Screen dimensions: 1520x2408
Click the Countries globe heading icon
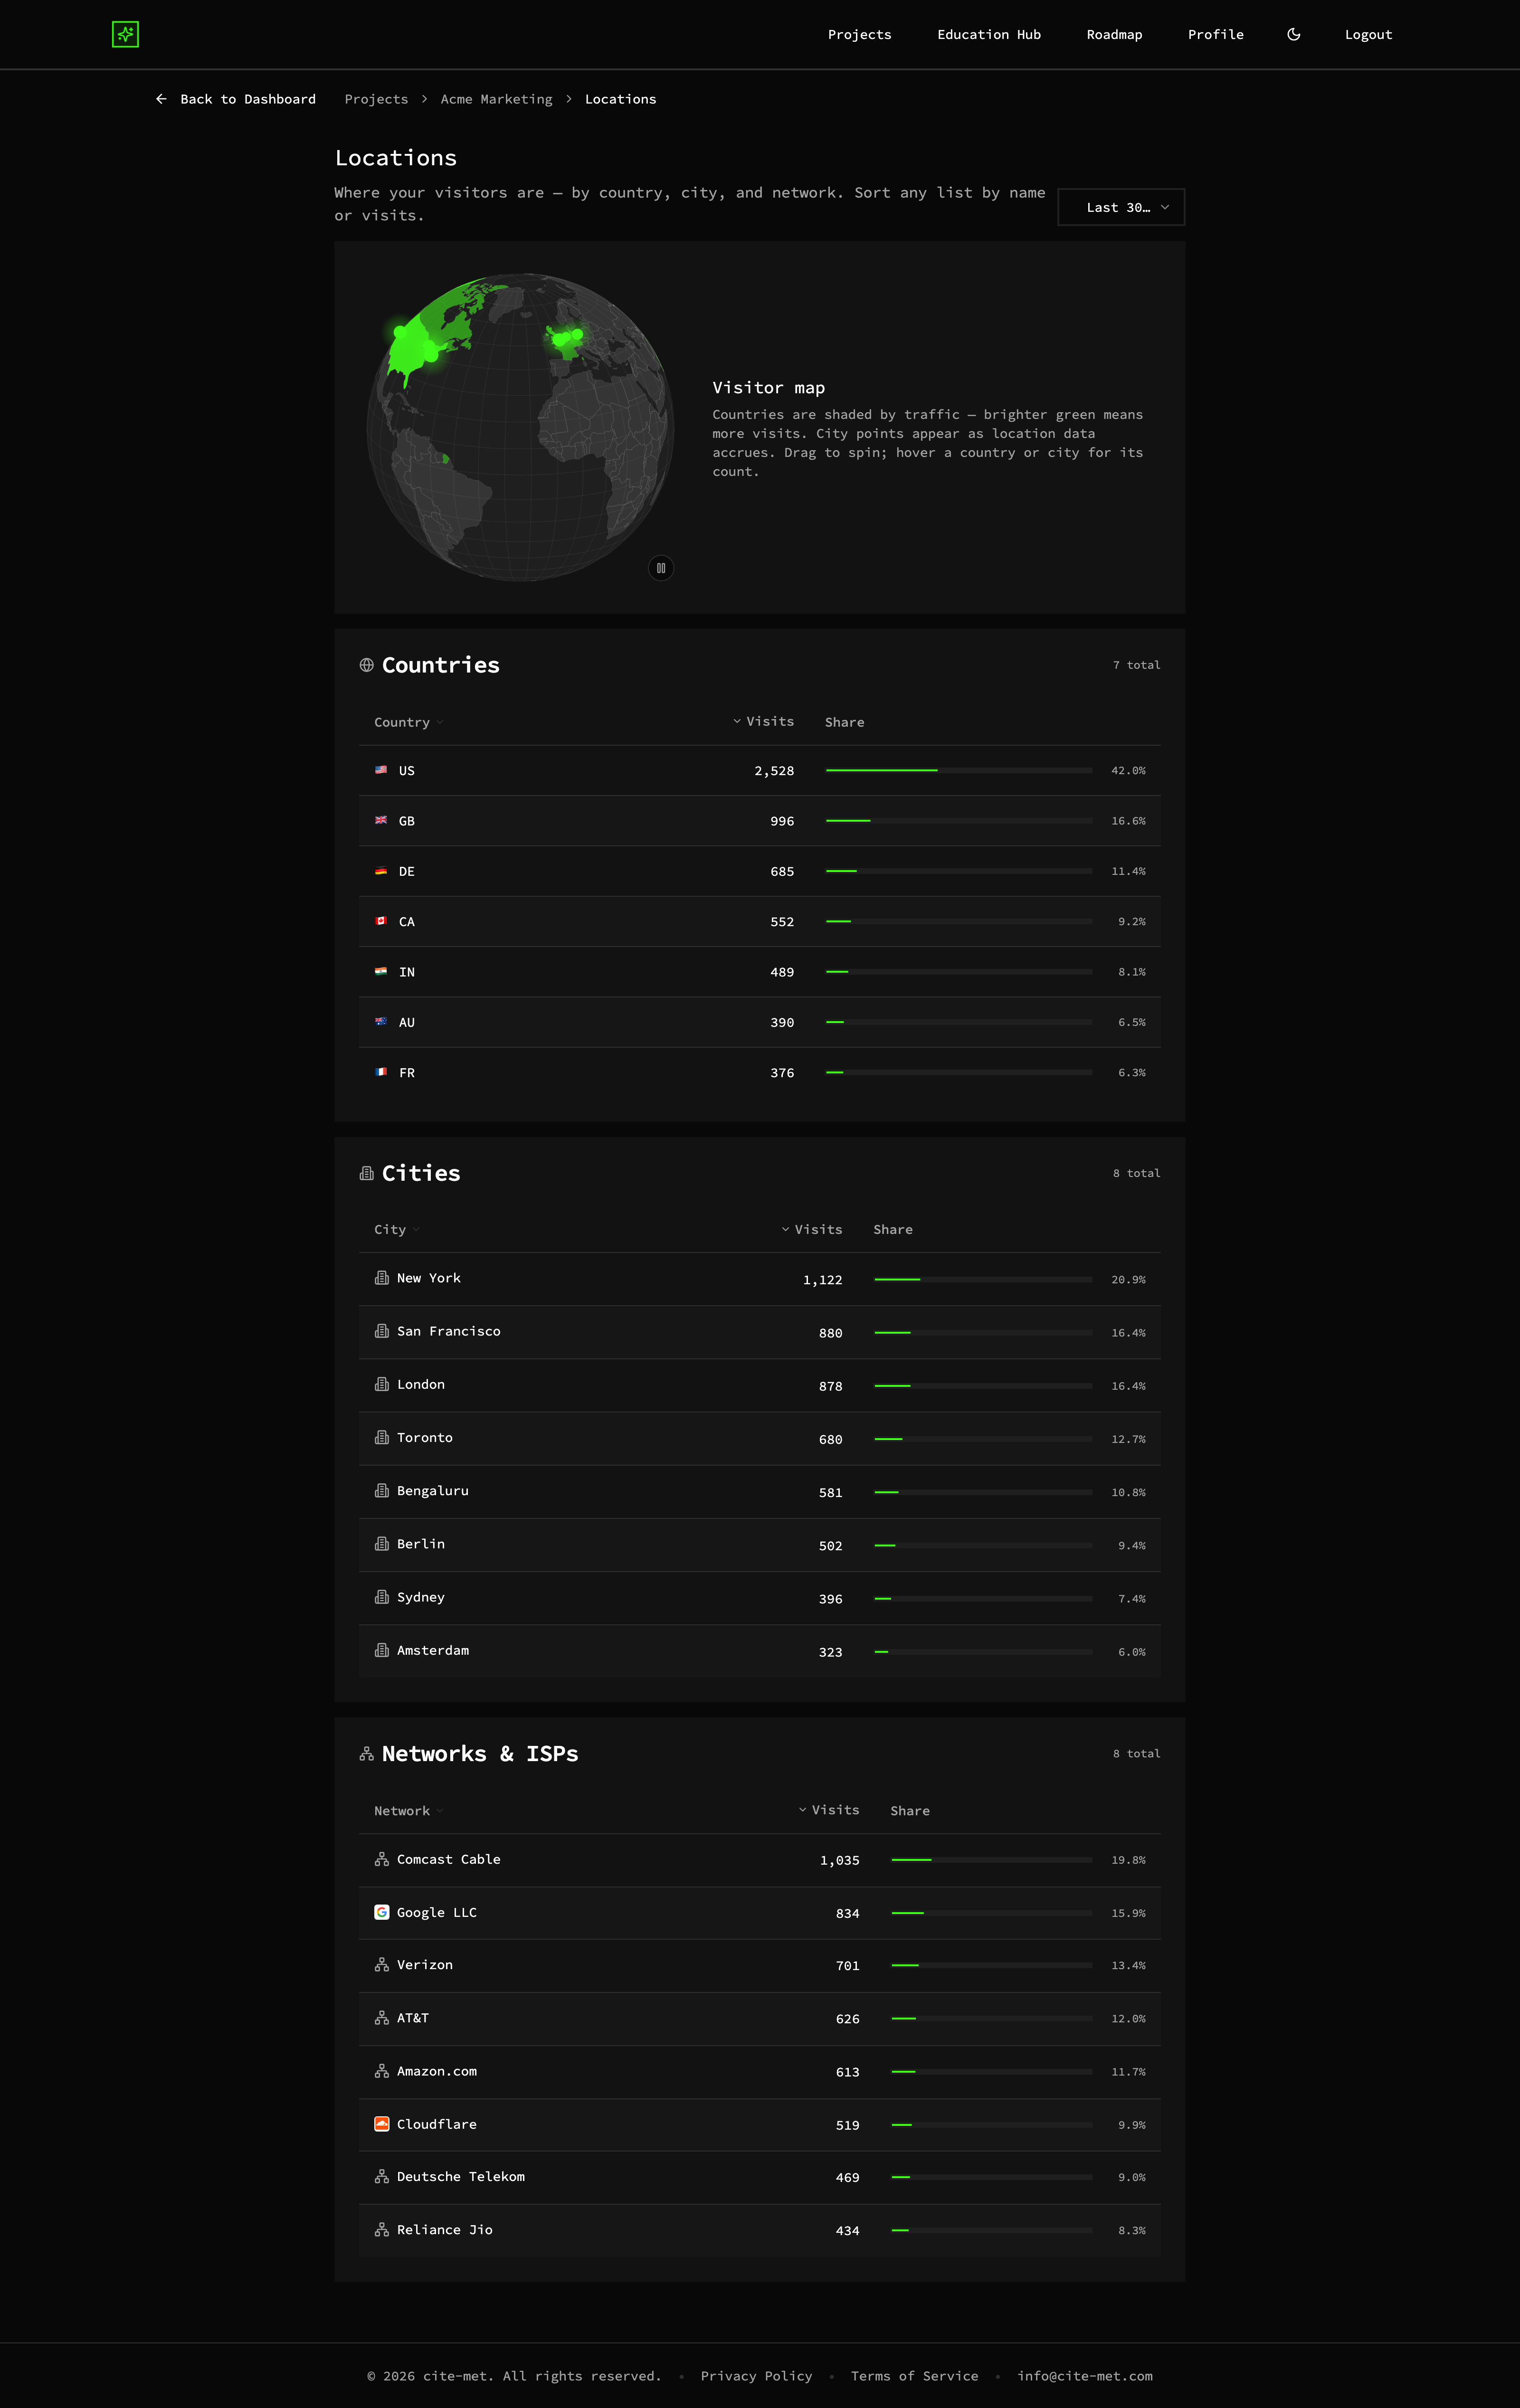(367, 665)
